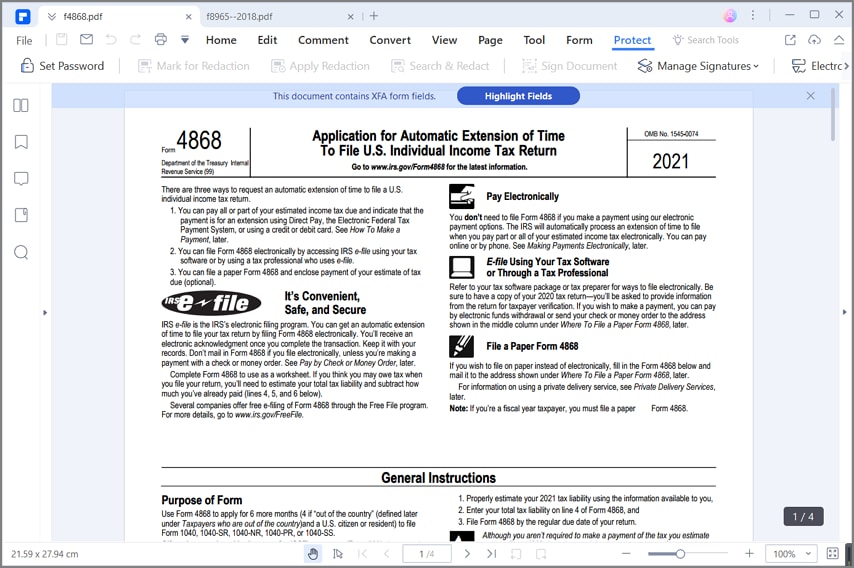
Task: Close the f4868.pdf tab
Action: [x=188, y=16]
